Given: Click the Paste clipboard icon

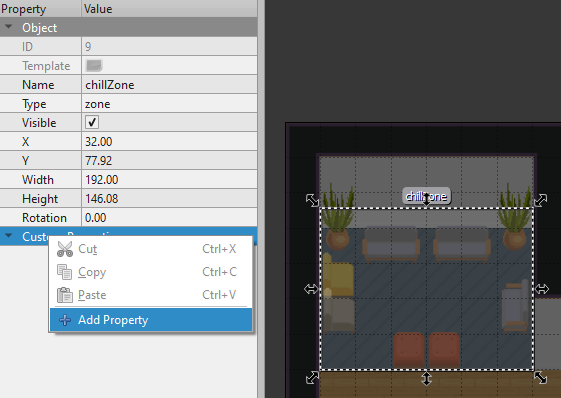Looking at the screenshot, I should coord(65,295).
